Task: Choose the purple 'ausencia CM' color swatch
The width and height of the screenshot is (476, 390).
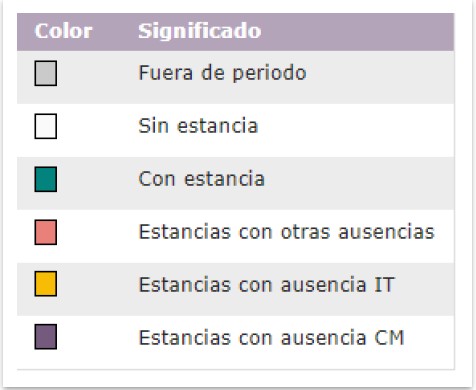Action: pyautogui.click(x=46, y=337)
